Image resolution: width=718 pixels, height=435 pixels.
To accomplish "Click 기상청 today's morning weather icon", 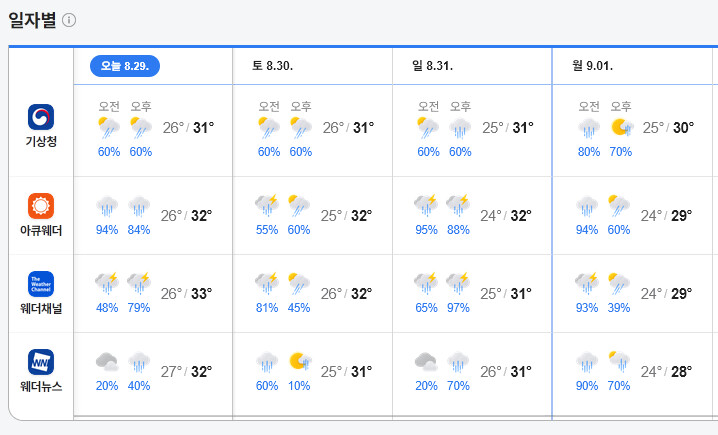I will pyautogui.click(x=109, y=127).
